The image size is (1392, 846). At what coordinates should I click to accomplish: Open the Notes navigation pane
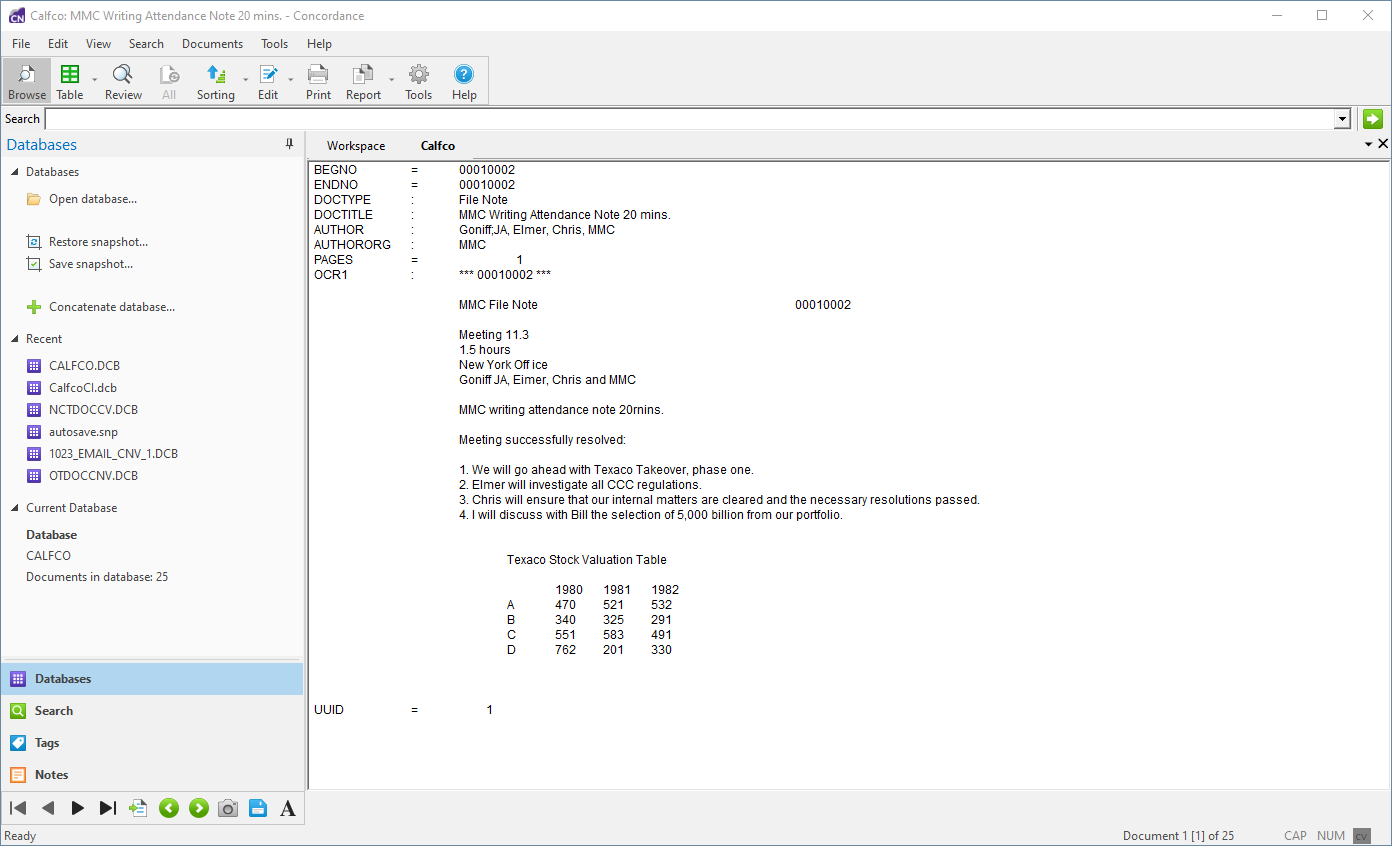[152, 775]
